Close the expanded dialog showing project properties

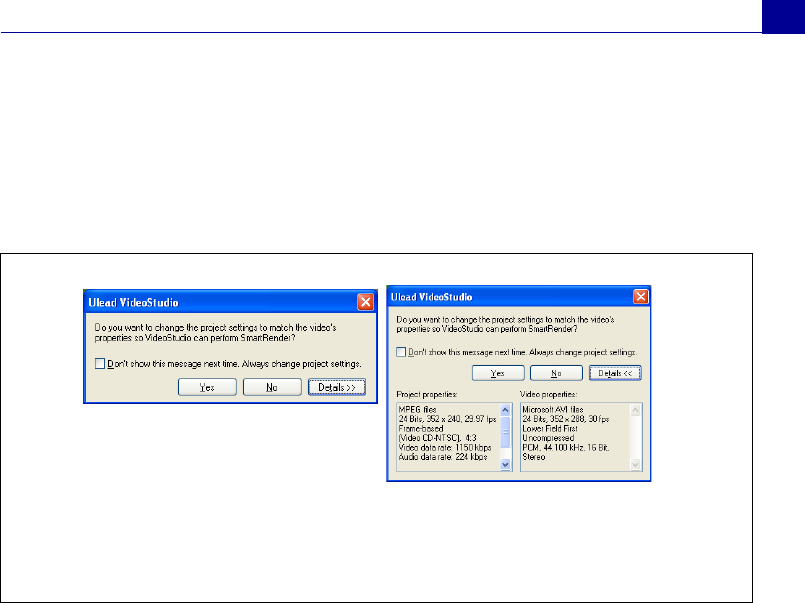tap(641, 296)
